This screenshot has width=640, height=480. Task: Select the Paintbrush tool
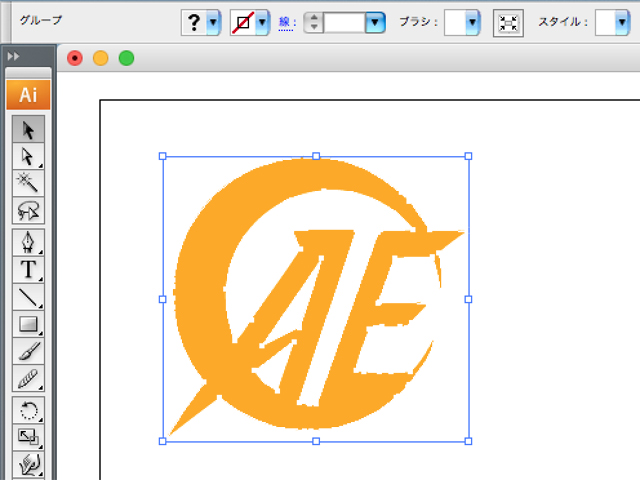point(28,351)
